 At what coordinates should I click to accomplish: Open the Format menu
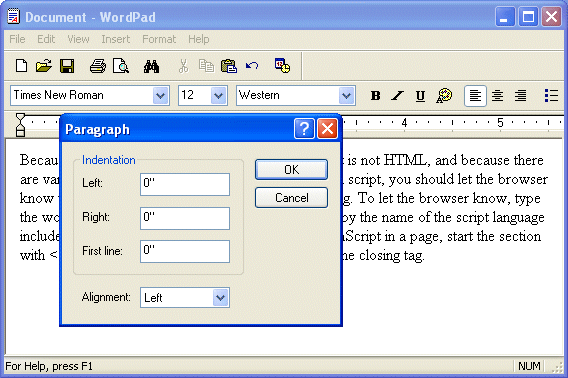159,39
